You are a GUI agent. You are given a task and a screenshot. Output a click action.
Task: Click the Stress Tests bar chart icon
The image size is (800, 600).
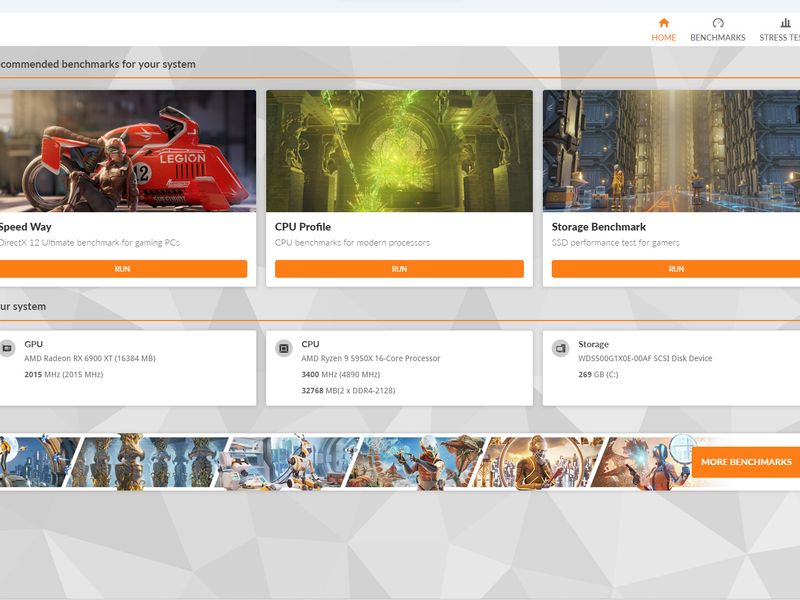coord(786,22)
